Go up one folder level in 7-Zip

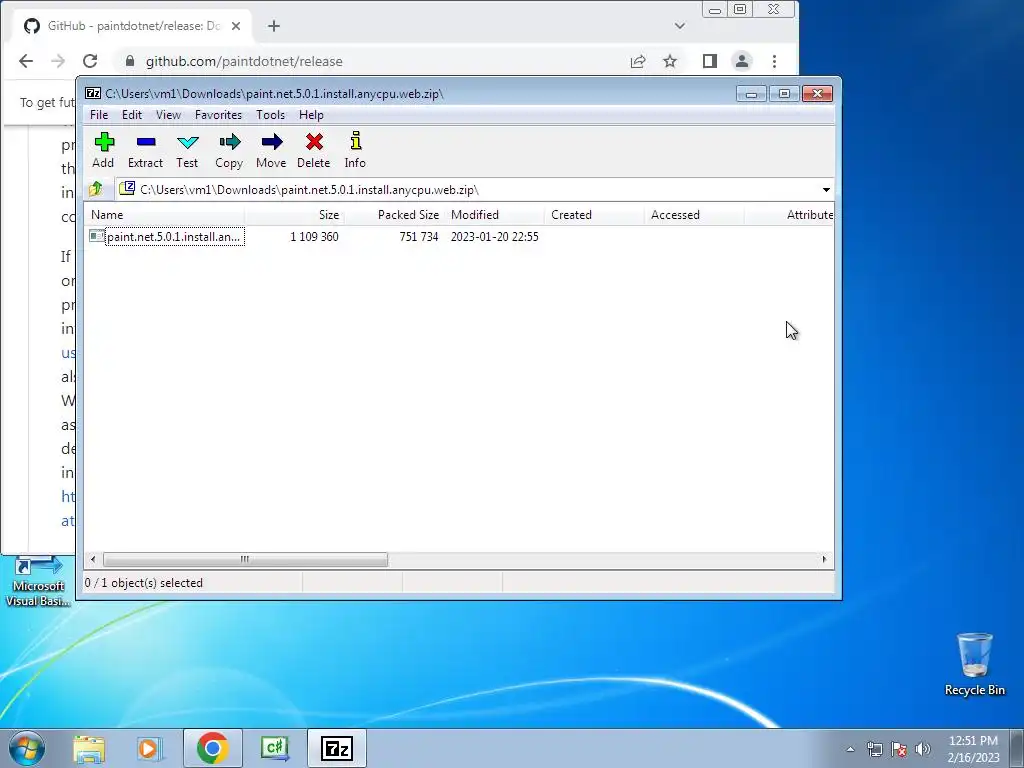click(x=96, y=189)
